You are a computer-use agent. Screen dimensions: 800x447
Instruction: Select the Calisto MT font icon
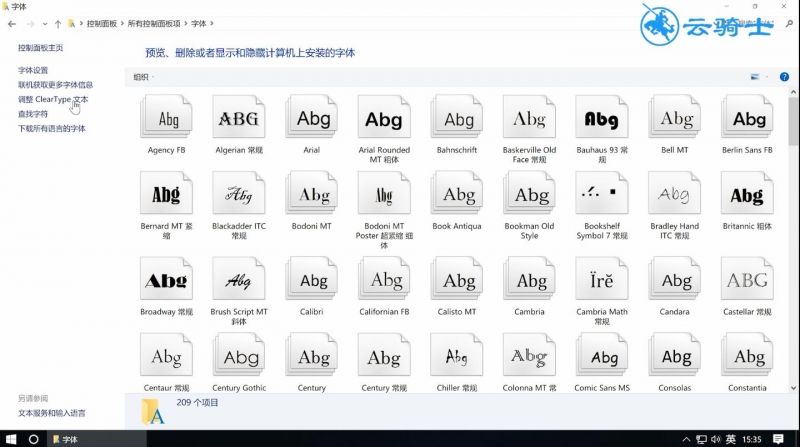pyautogui.click(x=457, y=279)
